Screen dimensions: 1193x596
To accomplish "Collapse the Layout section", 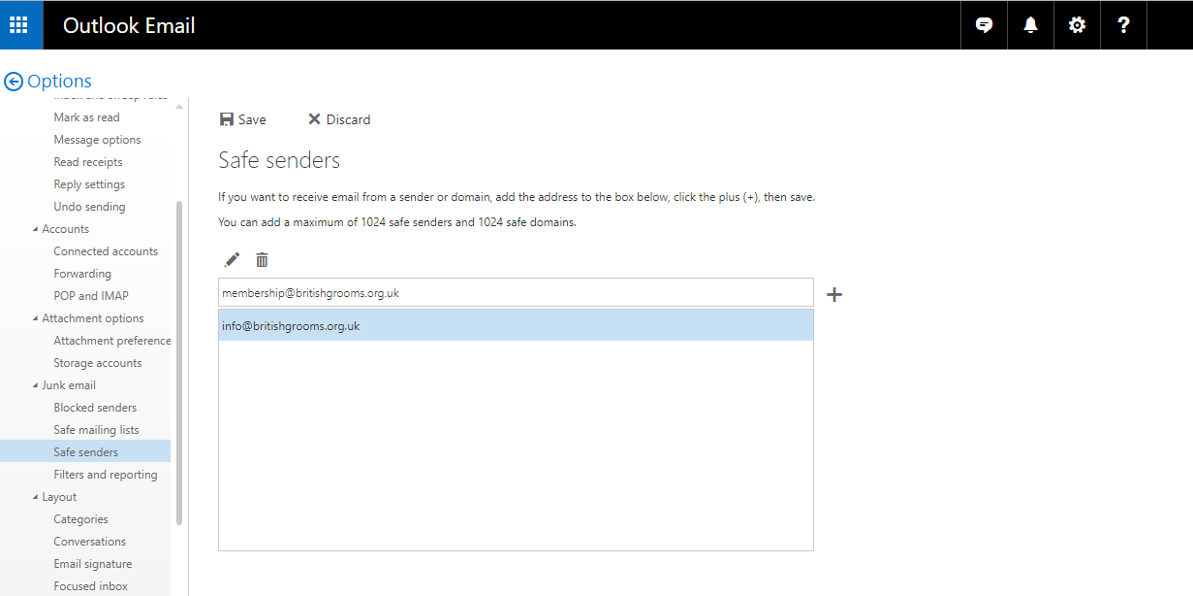I will click(37, 498).
